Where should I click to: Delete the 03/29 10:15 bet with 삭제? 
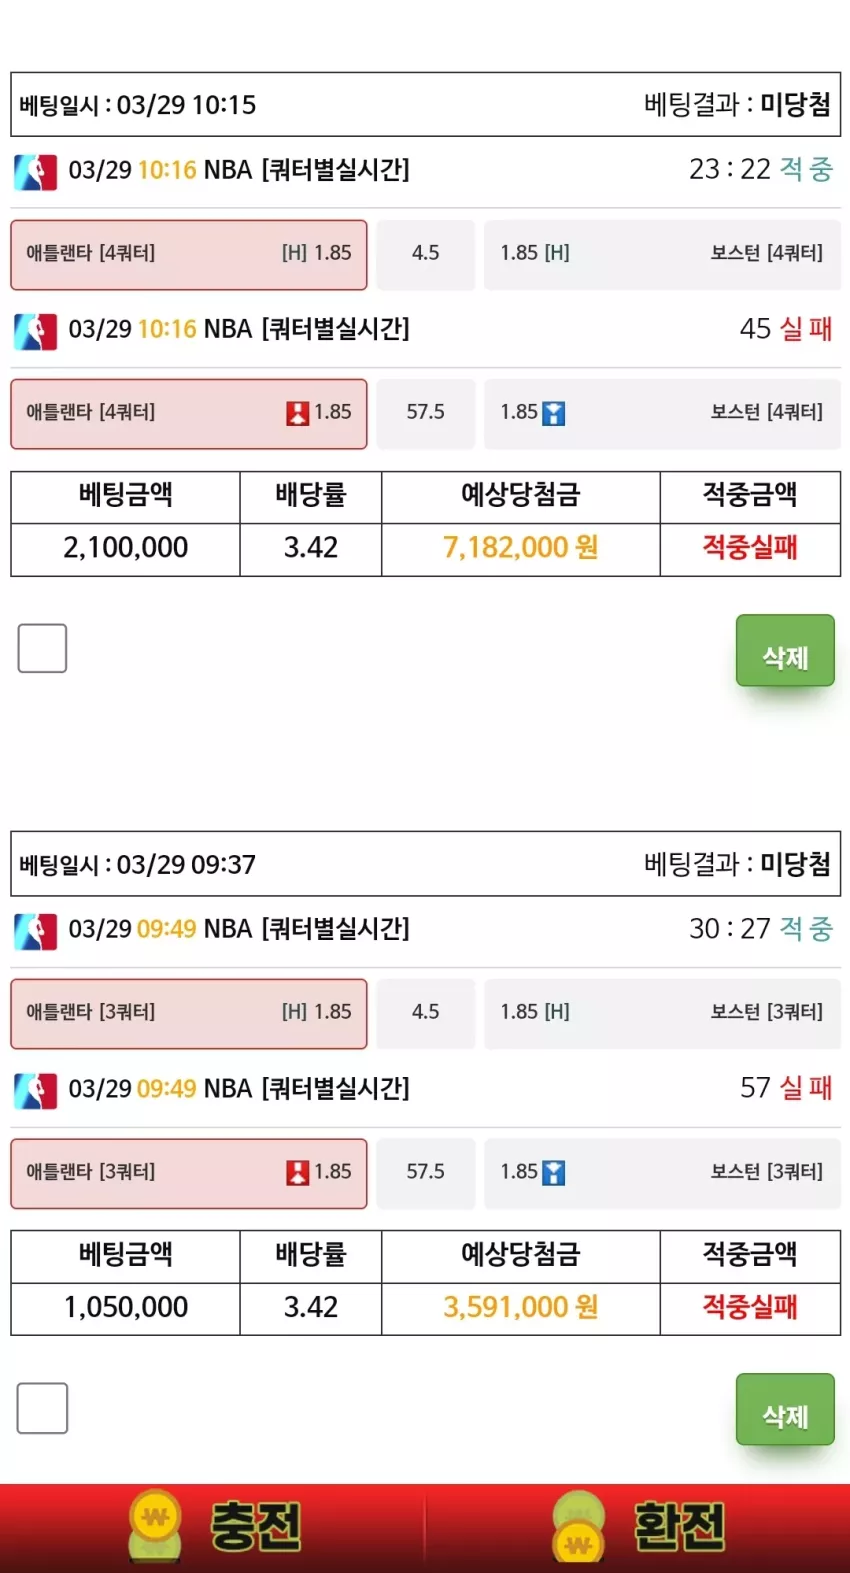pyautogui.click(x=785, y=651)
